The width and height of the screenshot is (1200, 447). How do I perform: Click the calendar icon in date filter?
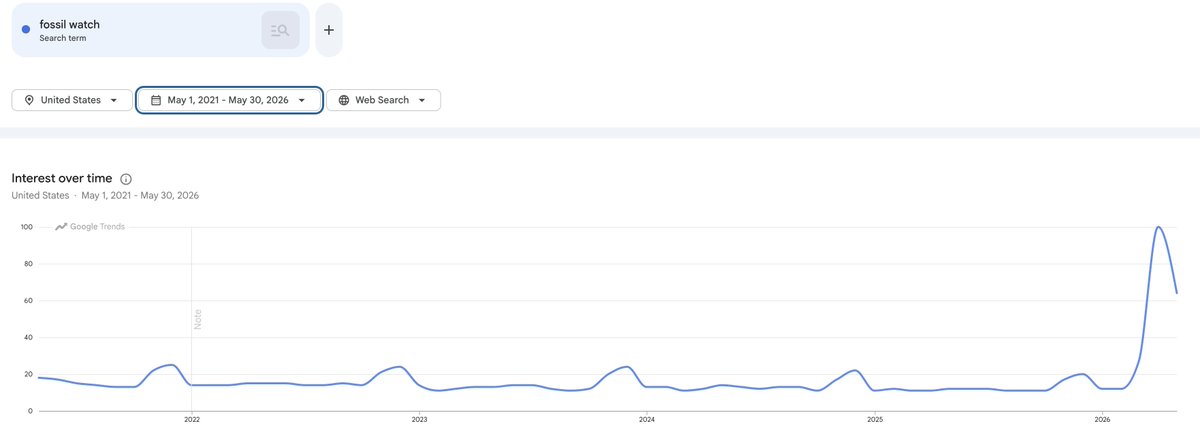tap(155, 100)
